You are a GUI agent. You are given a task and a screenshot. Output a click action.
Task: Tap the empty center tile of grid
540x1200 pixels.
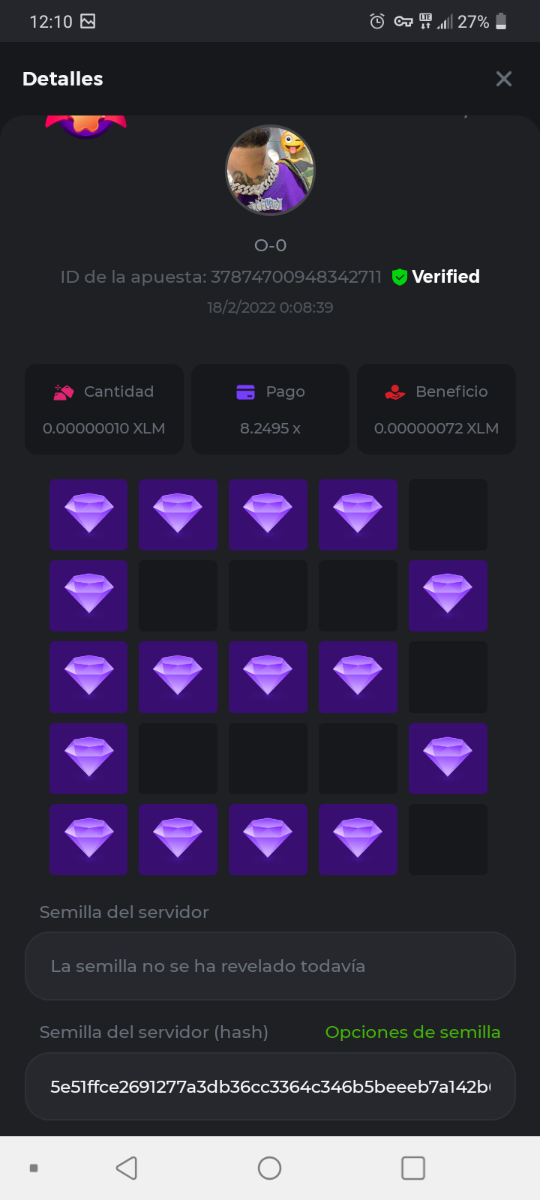[x=268, y=677]
